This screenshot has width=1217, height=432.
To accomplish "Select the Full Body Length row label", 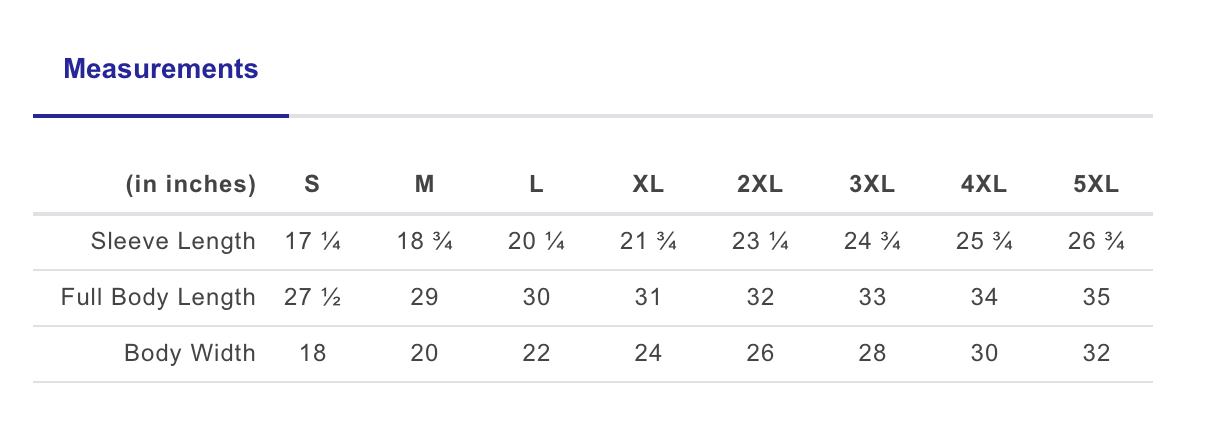I will tap(158, 297).
